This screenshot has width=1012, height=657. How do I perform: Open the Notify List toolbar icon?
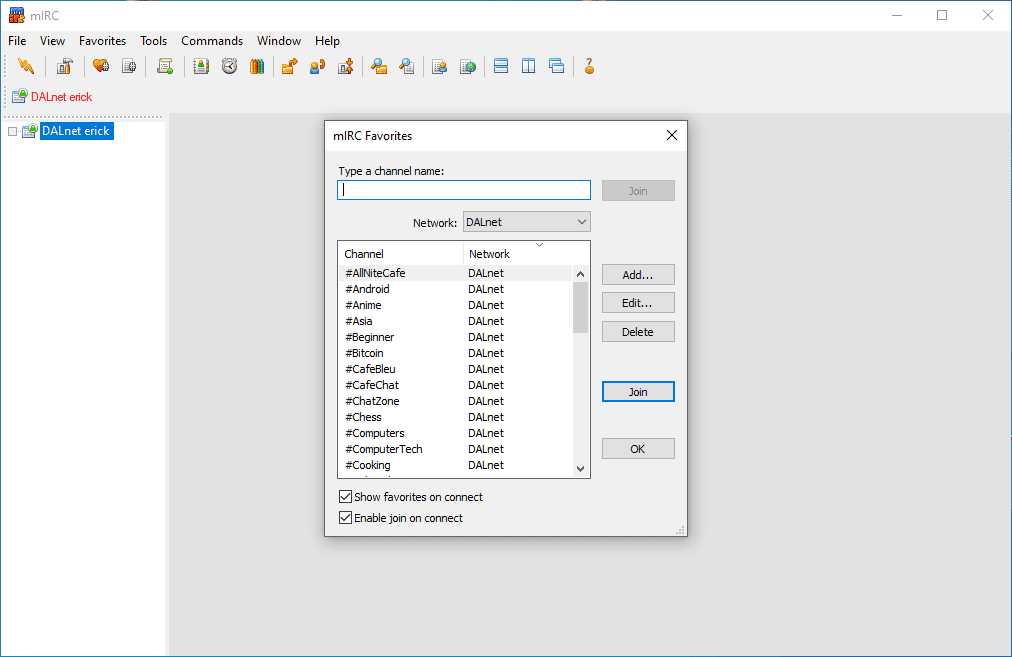440,66
